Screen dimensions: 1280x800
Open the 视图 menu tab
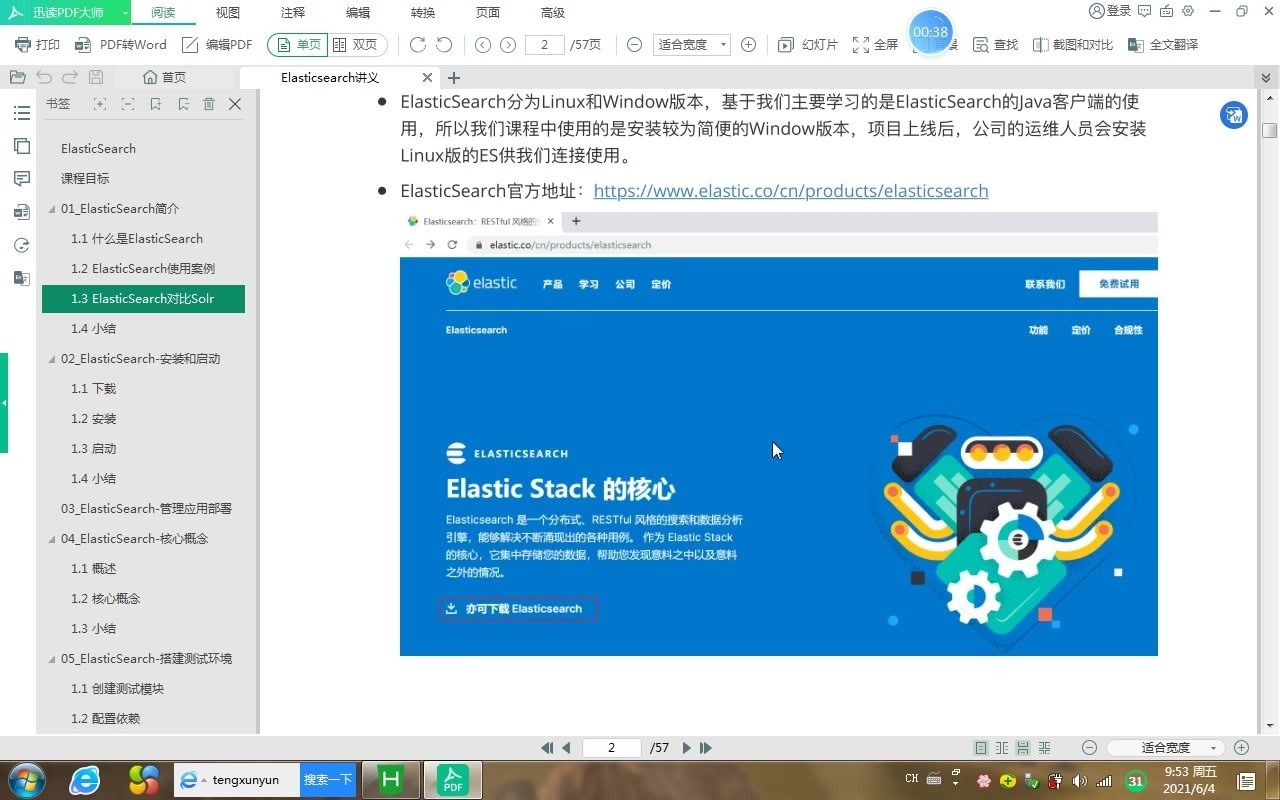228,13
